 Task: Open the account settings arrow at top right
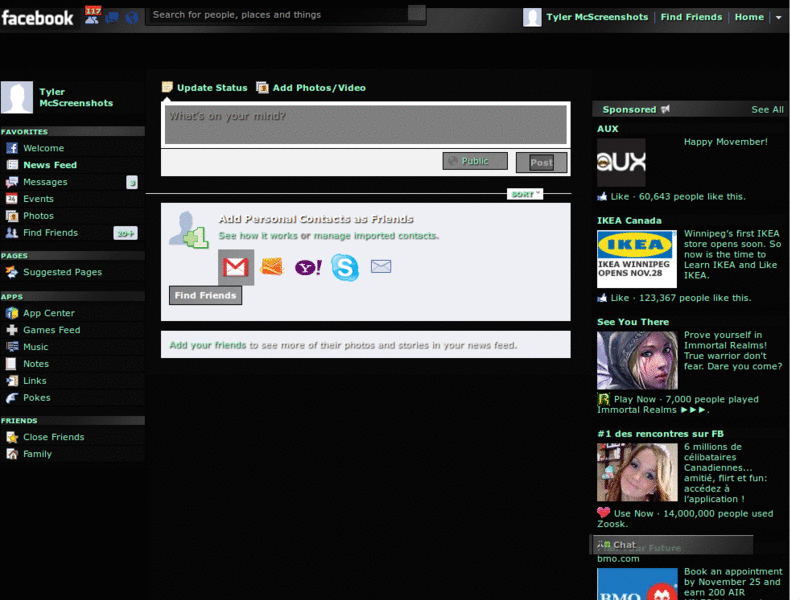pos(779,17)
